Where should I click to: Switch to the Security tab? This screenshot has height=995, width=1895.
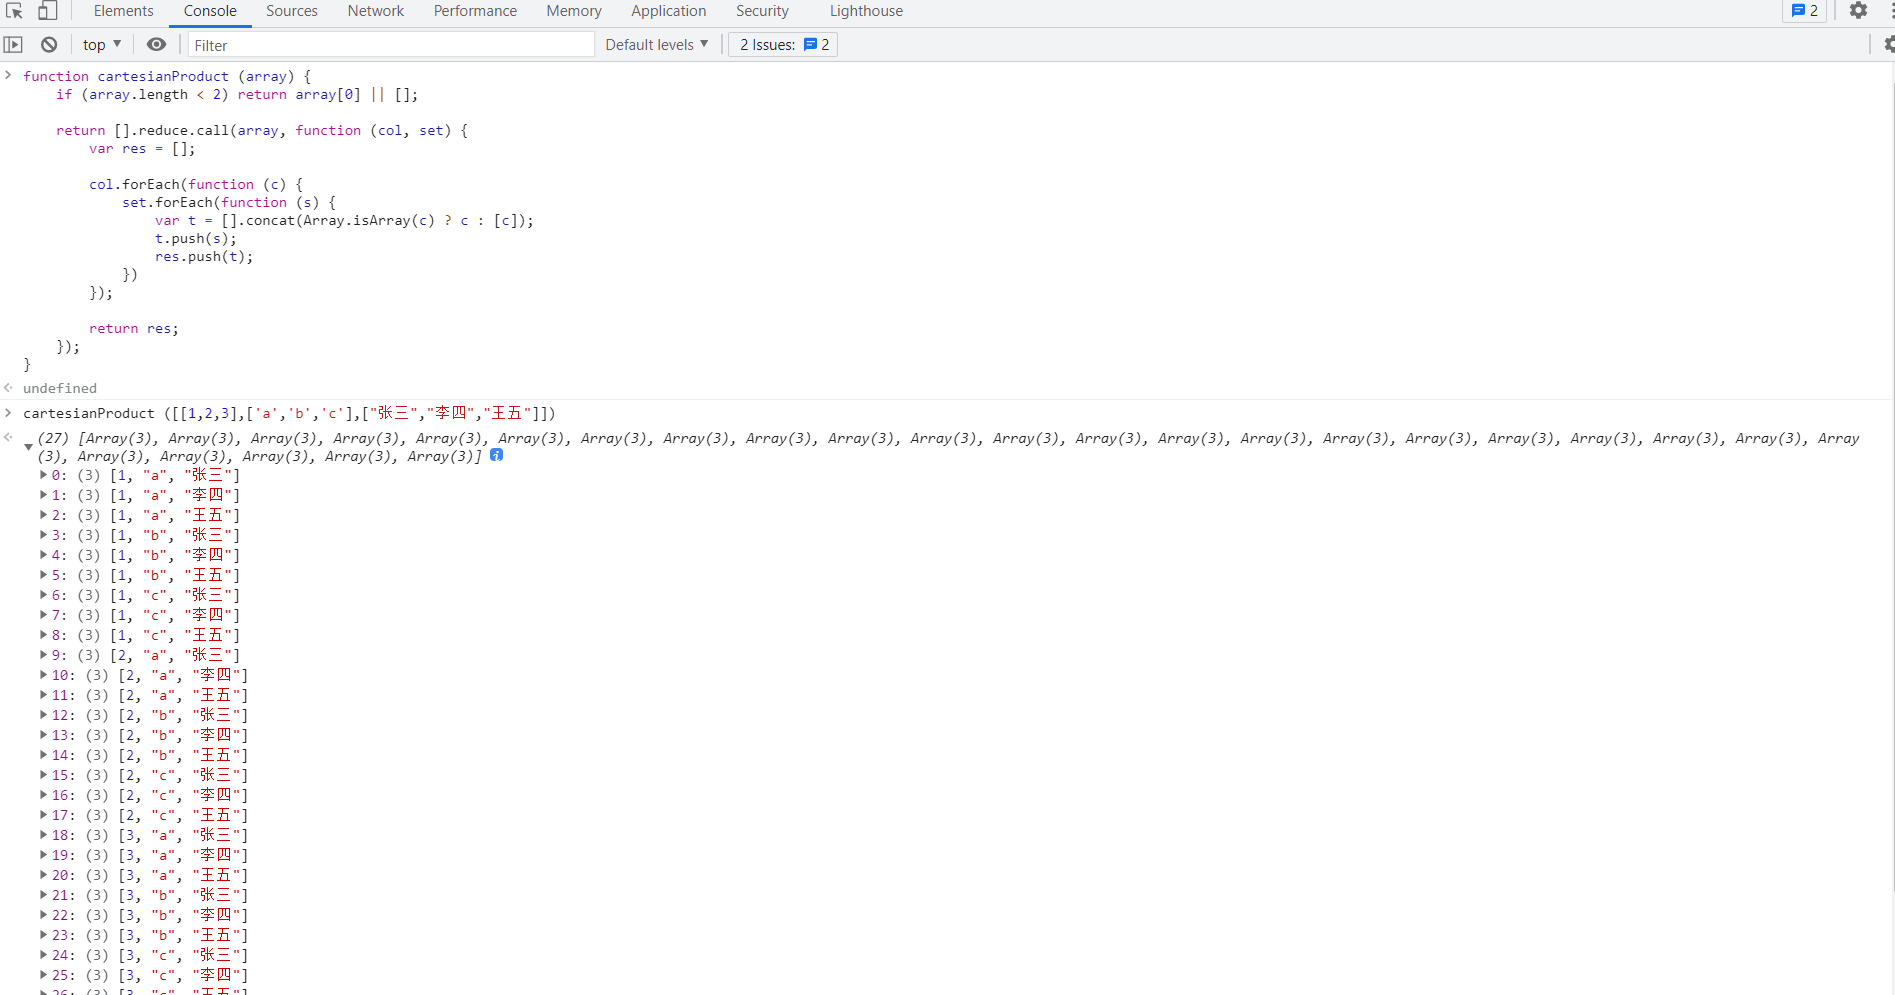pos(762,11)
